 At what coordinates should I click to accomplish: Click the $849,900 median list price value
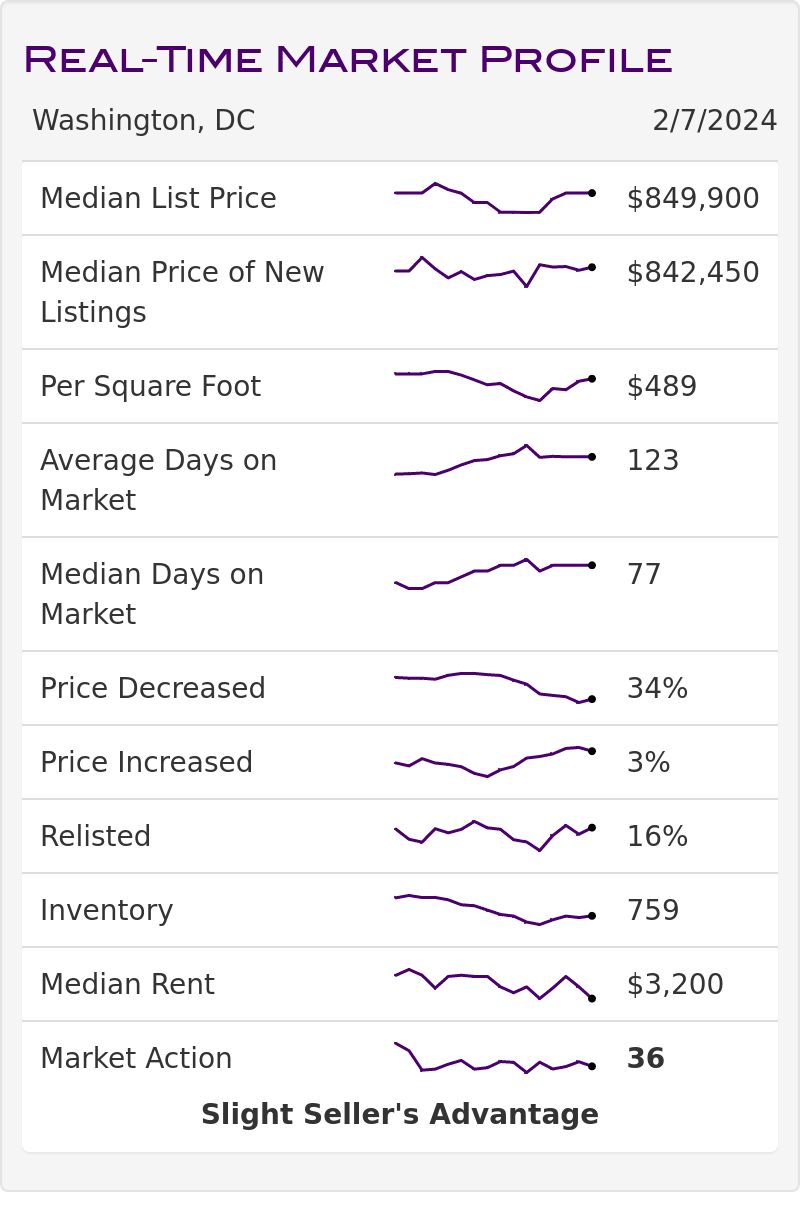[x=693, y=199]
